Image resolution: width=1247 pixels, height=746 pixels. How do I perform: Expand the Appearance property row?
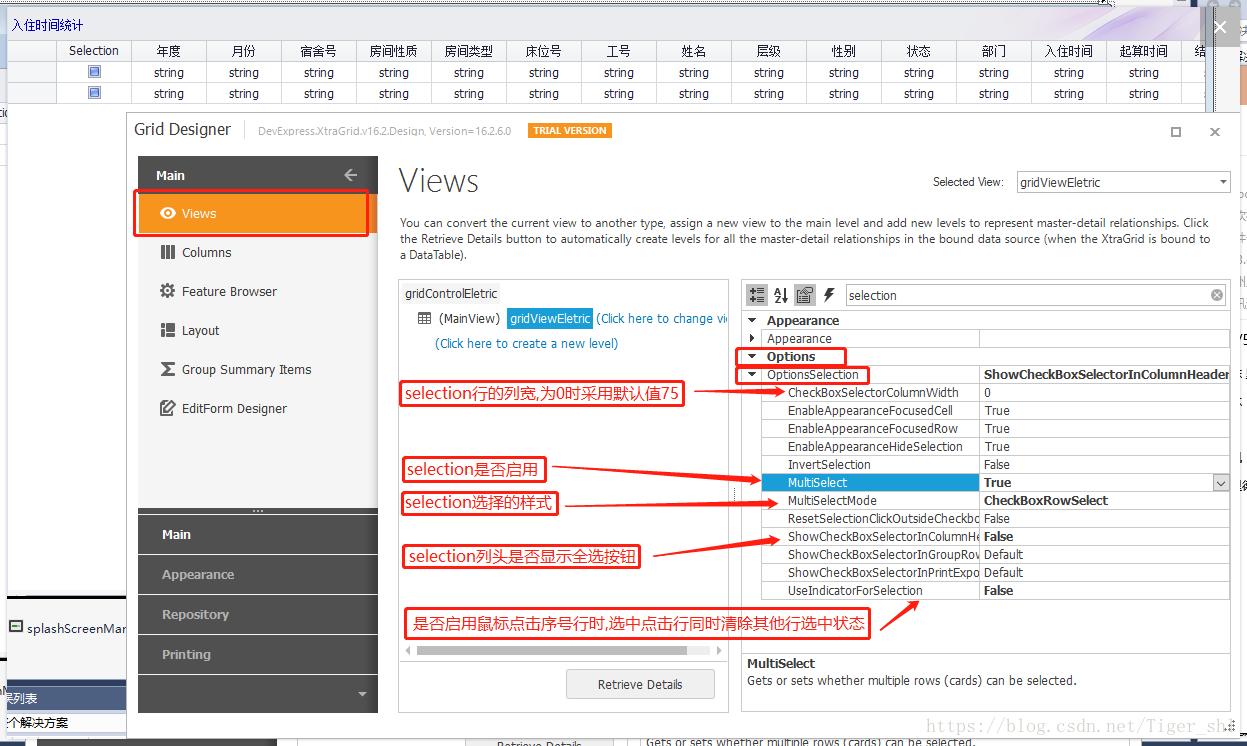coord(753,339)
